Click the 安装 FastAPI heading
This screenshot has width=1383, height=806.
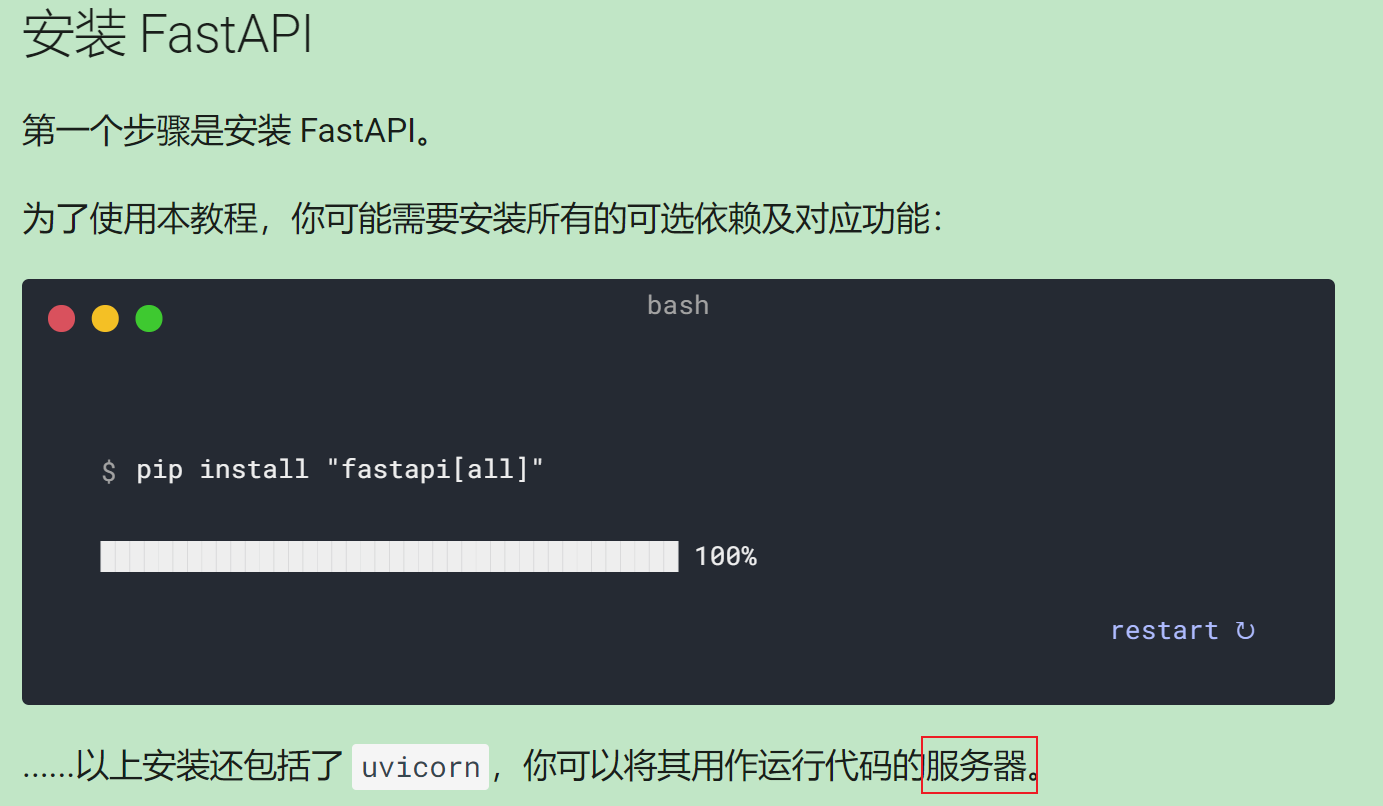(x=168, y=36)
